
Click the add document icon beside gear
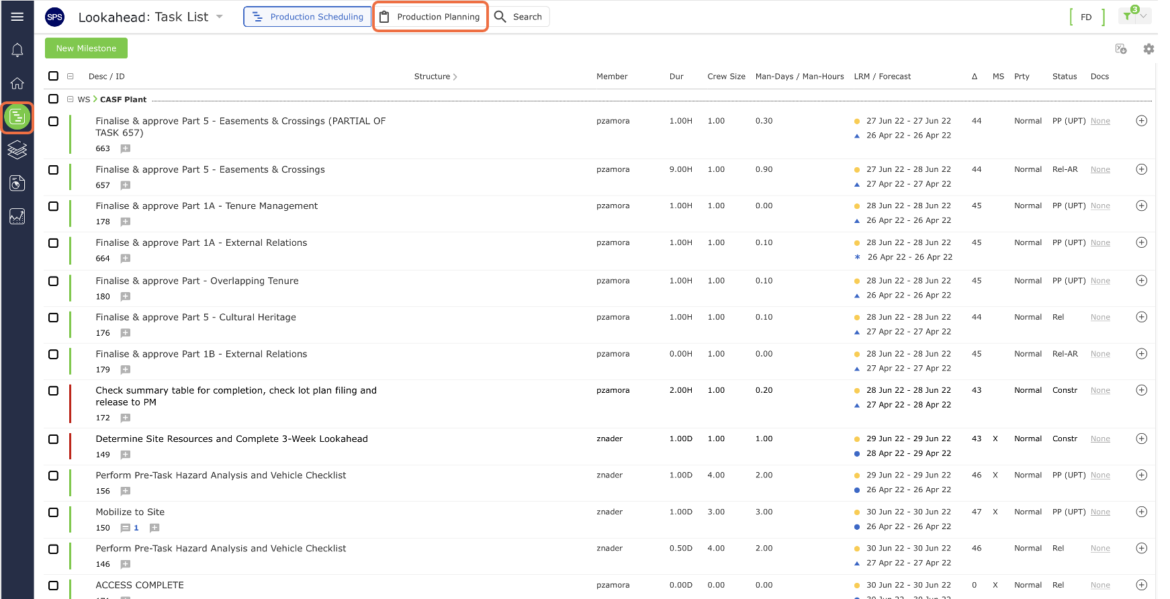(x=1121, y=48)
